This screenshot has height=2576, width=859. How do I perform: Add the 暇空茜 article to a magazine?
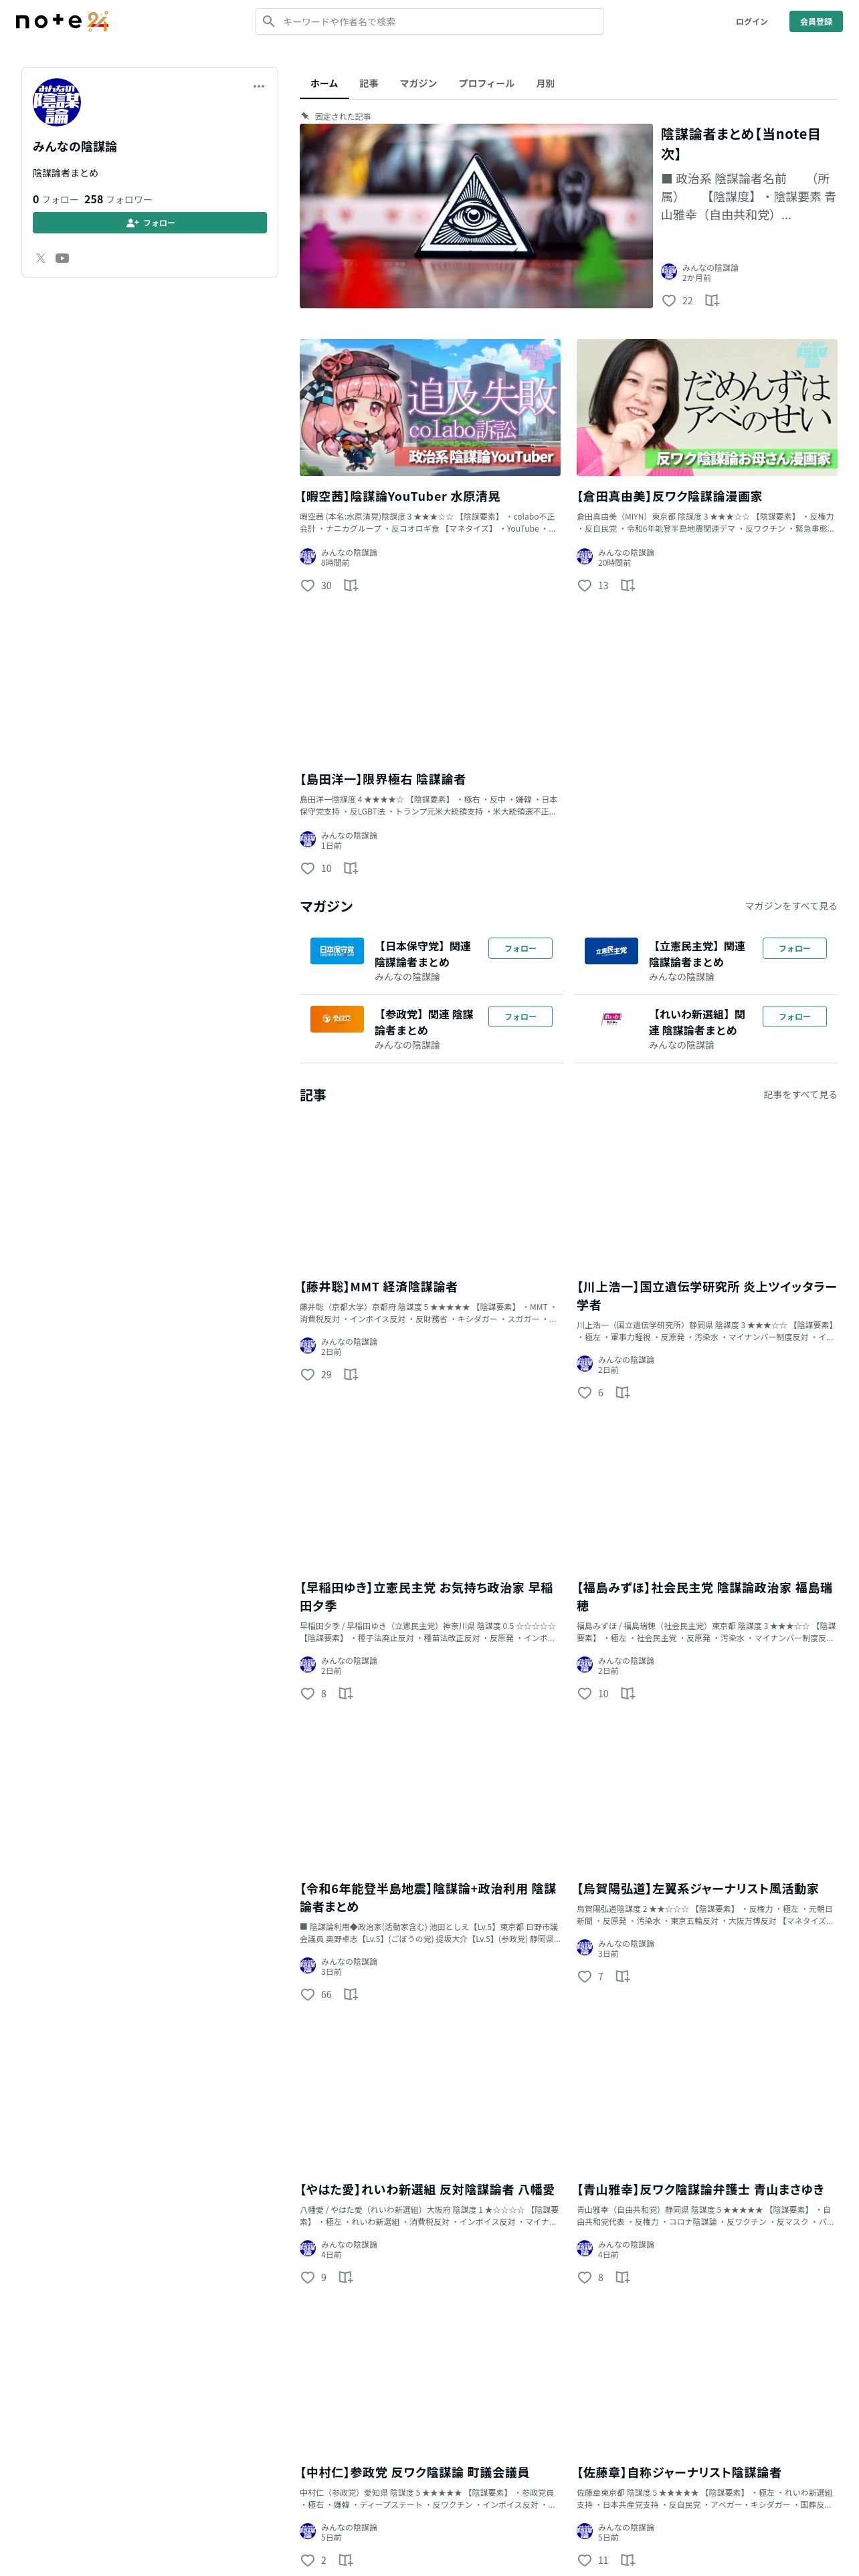coord(351,585)
